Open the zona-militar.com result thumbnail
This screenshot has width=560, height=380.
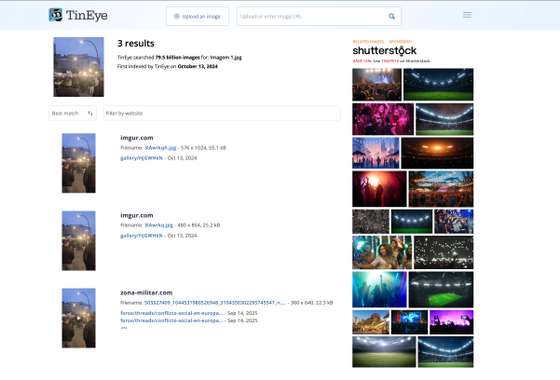[79, 318]
